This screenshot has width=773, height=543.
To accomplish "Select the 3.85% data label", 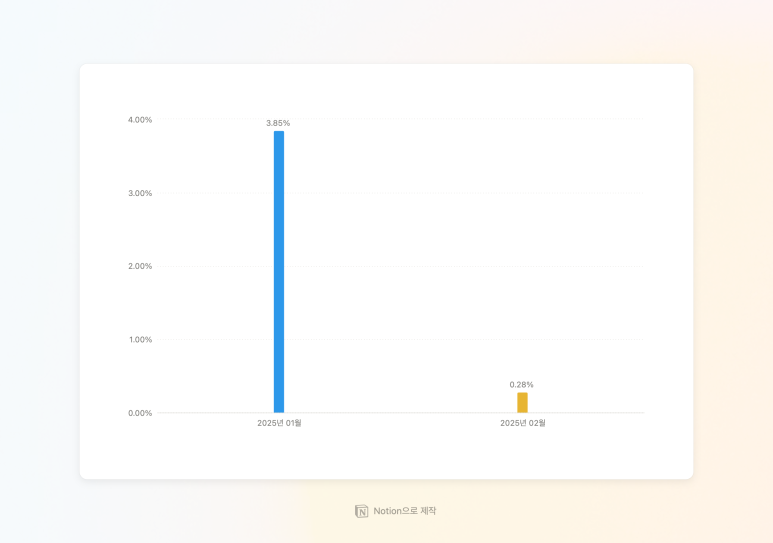I will (278, 123).
